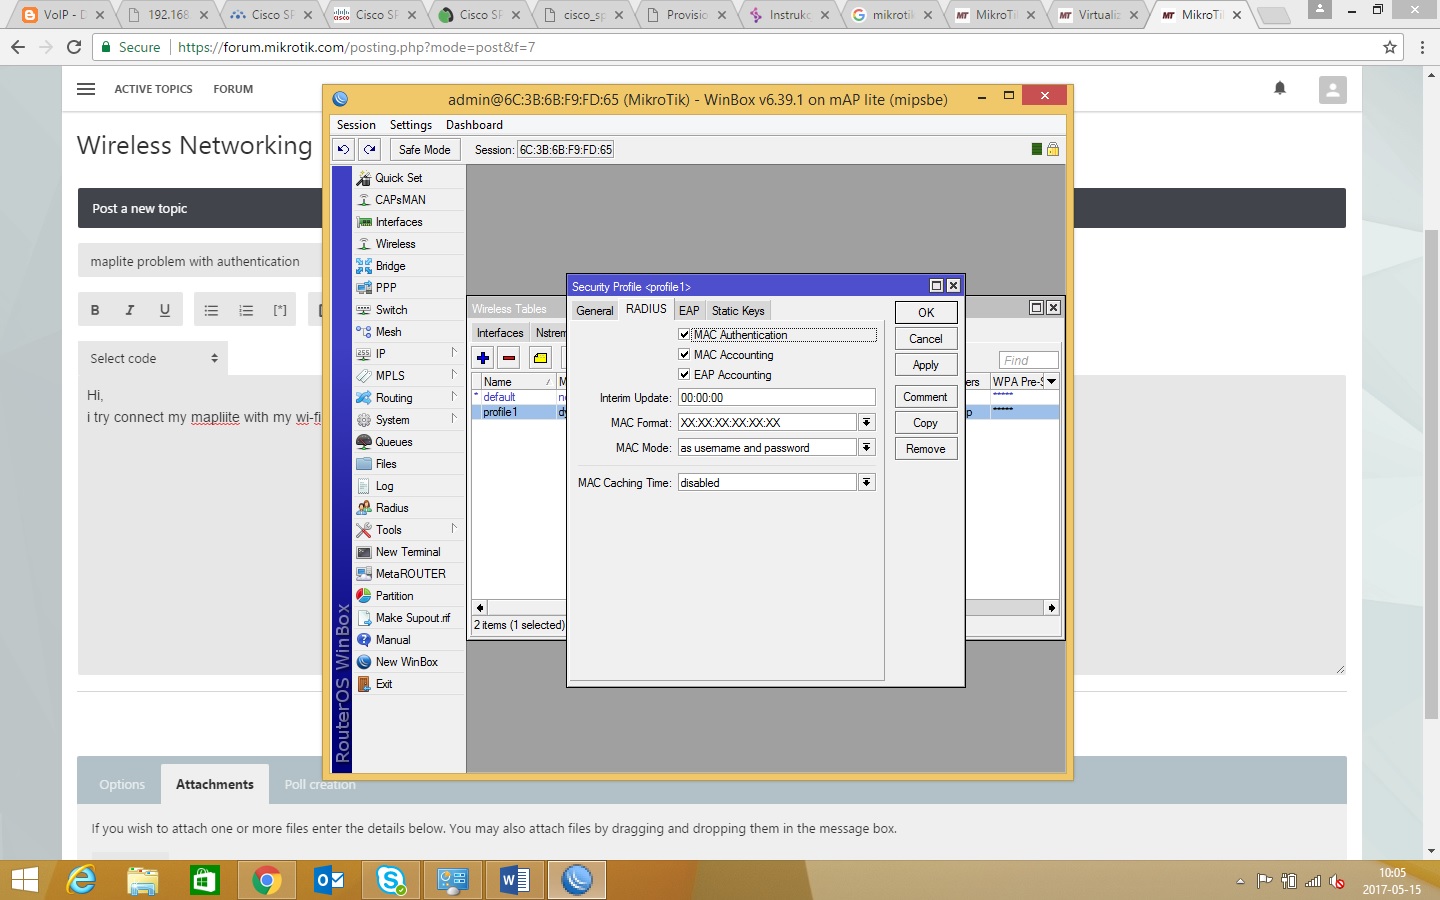Viewport: 1440px width, 900px height.
Task: Open the Settings menu in WinBox
Action: [410, 125]
